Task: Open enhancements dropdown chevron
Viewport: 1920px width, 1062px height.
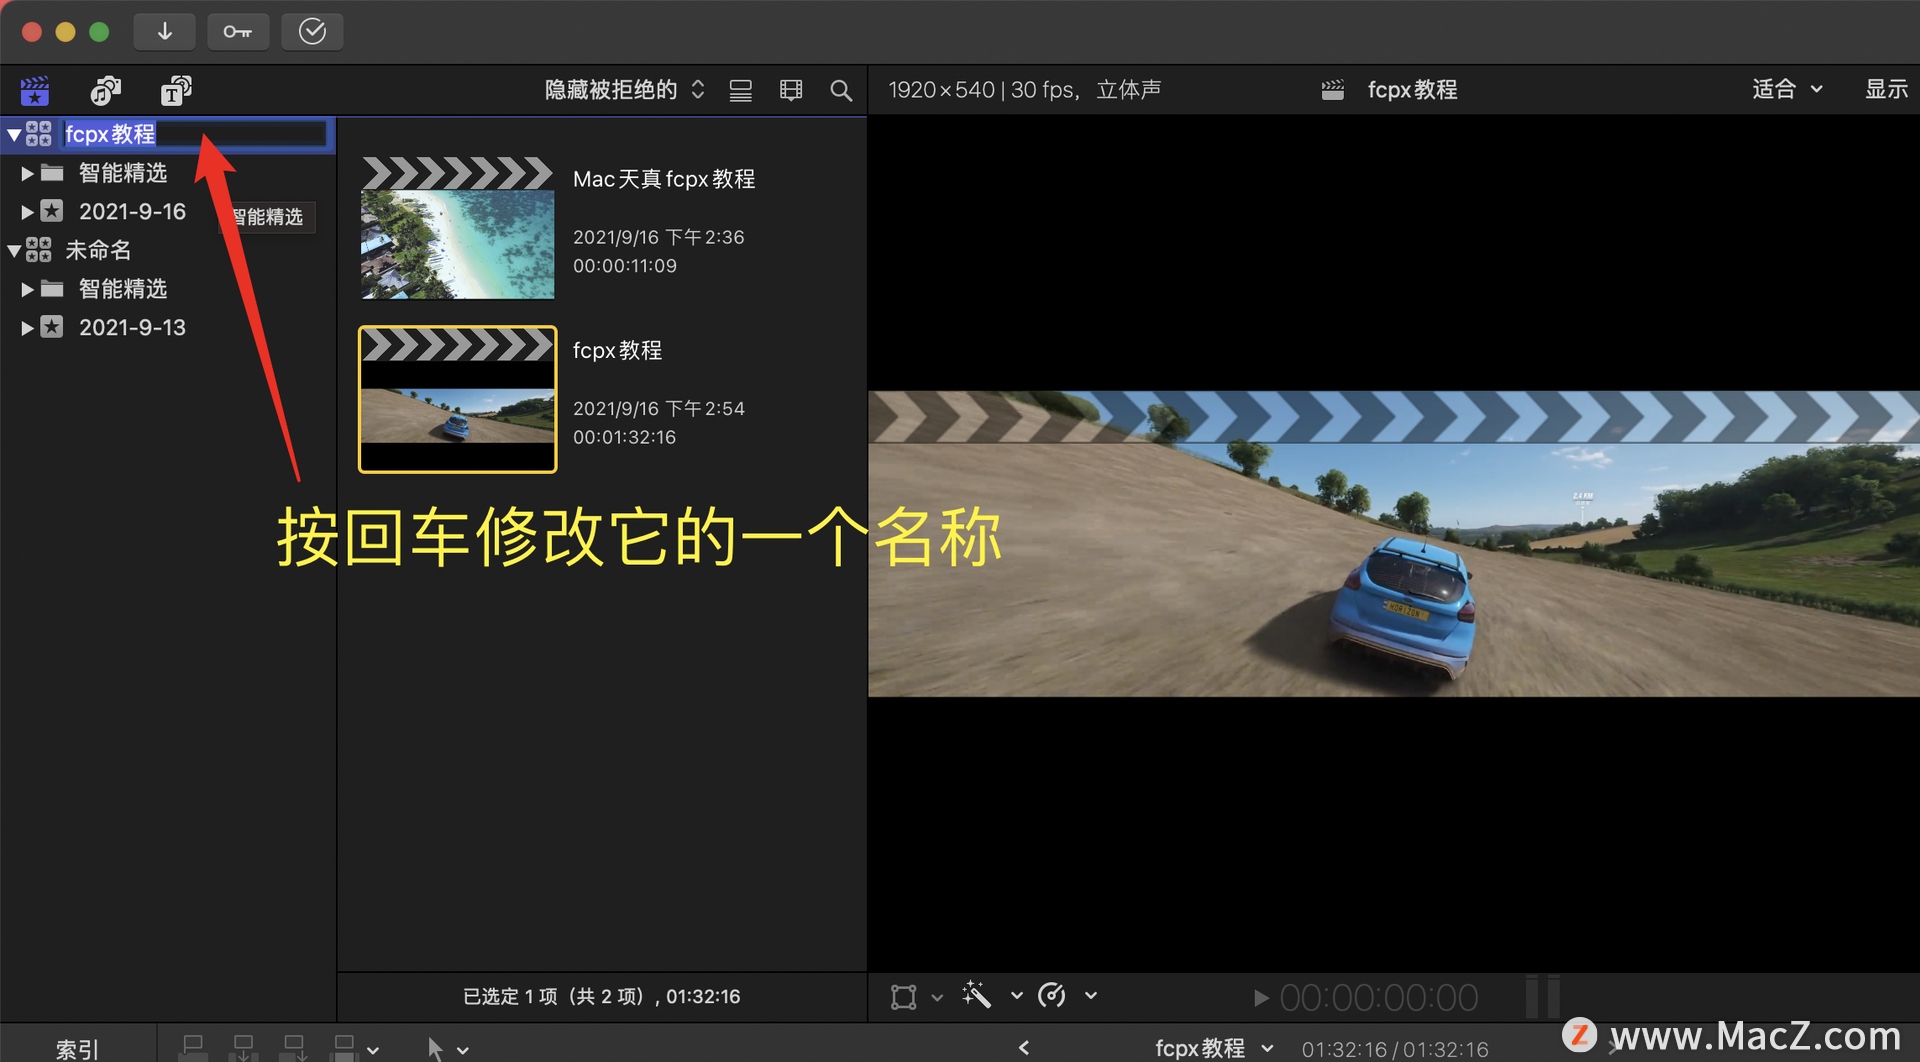Action: point(1017,996)
